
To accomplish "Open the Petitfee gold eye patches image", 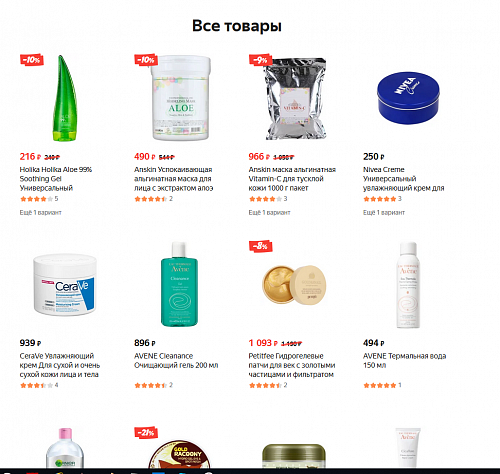I will click(294, 284).
